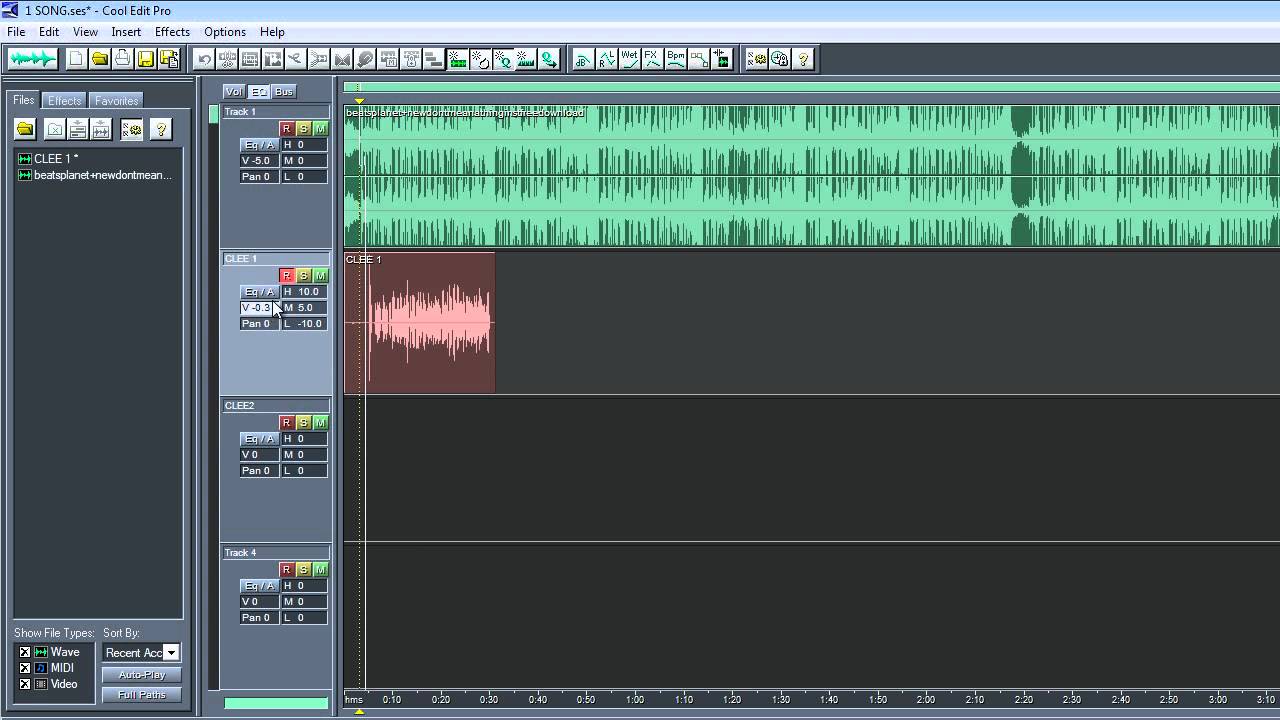Disarm record on the CLEE 1 track

(x=286, y=276)
